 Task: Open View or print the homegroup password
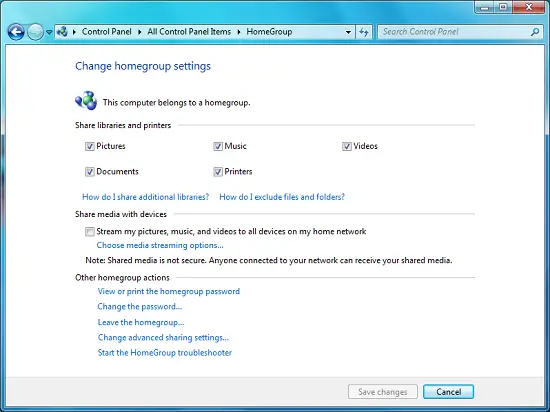169,291
